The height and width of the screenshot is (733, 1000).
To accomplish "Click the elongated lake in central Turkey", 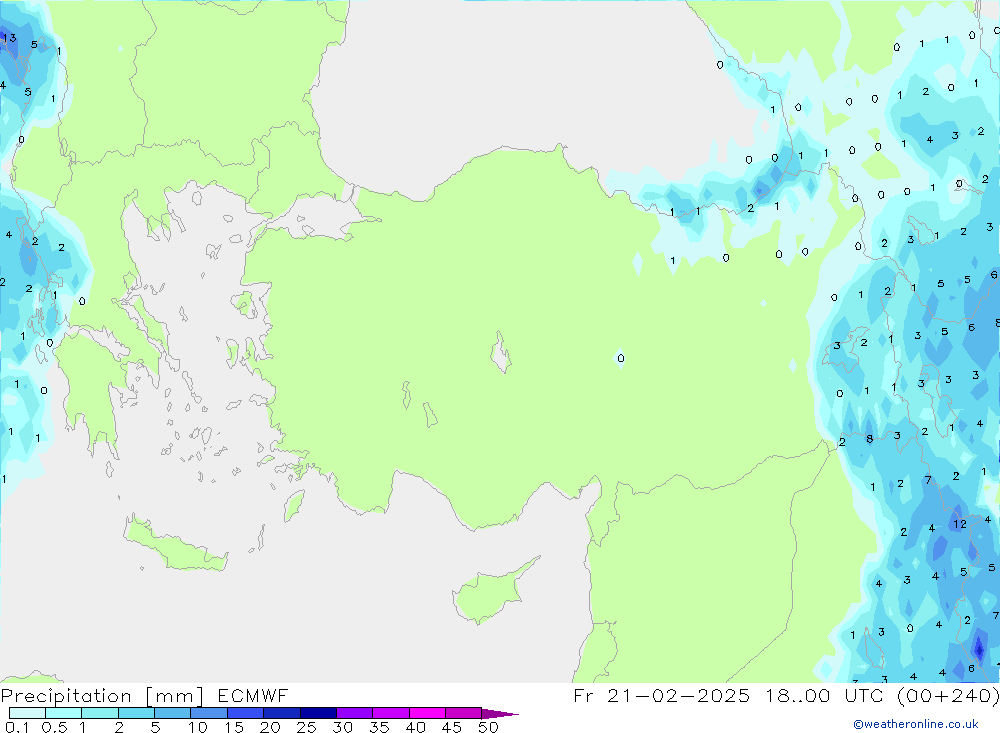I will [499, 354].
